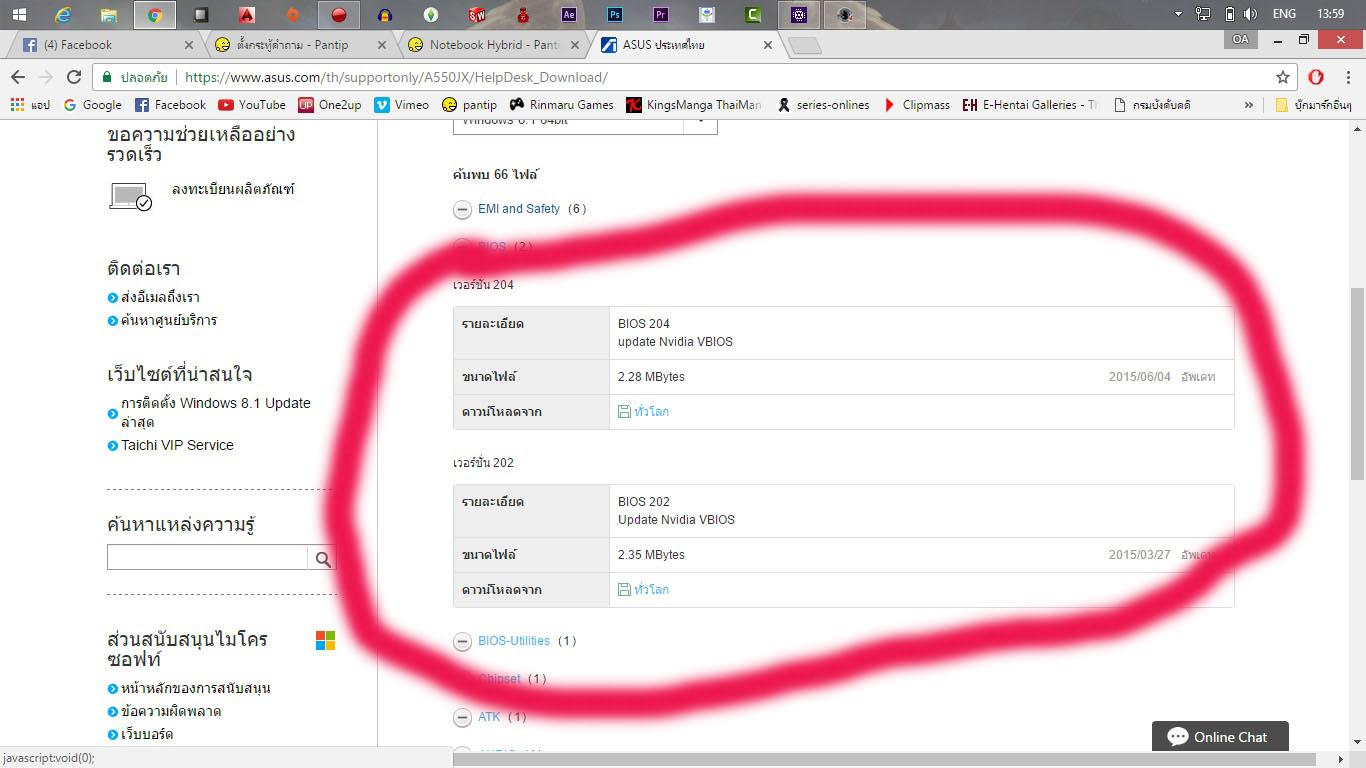Open the red record-circle taskbar app

pyautogui.click(x=339, y=15)
